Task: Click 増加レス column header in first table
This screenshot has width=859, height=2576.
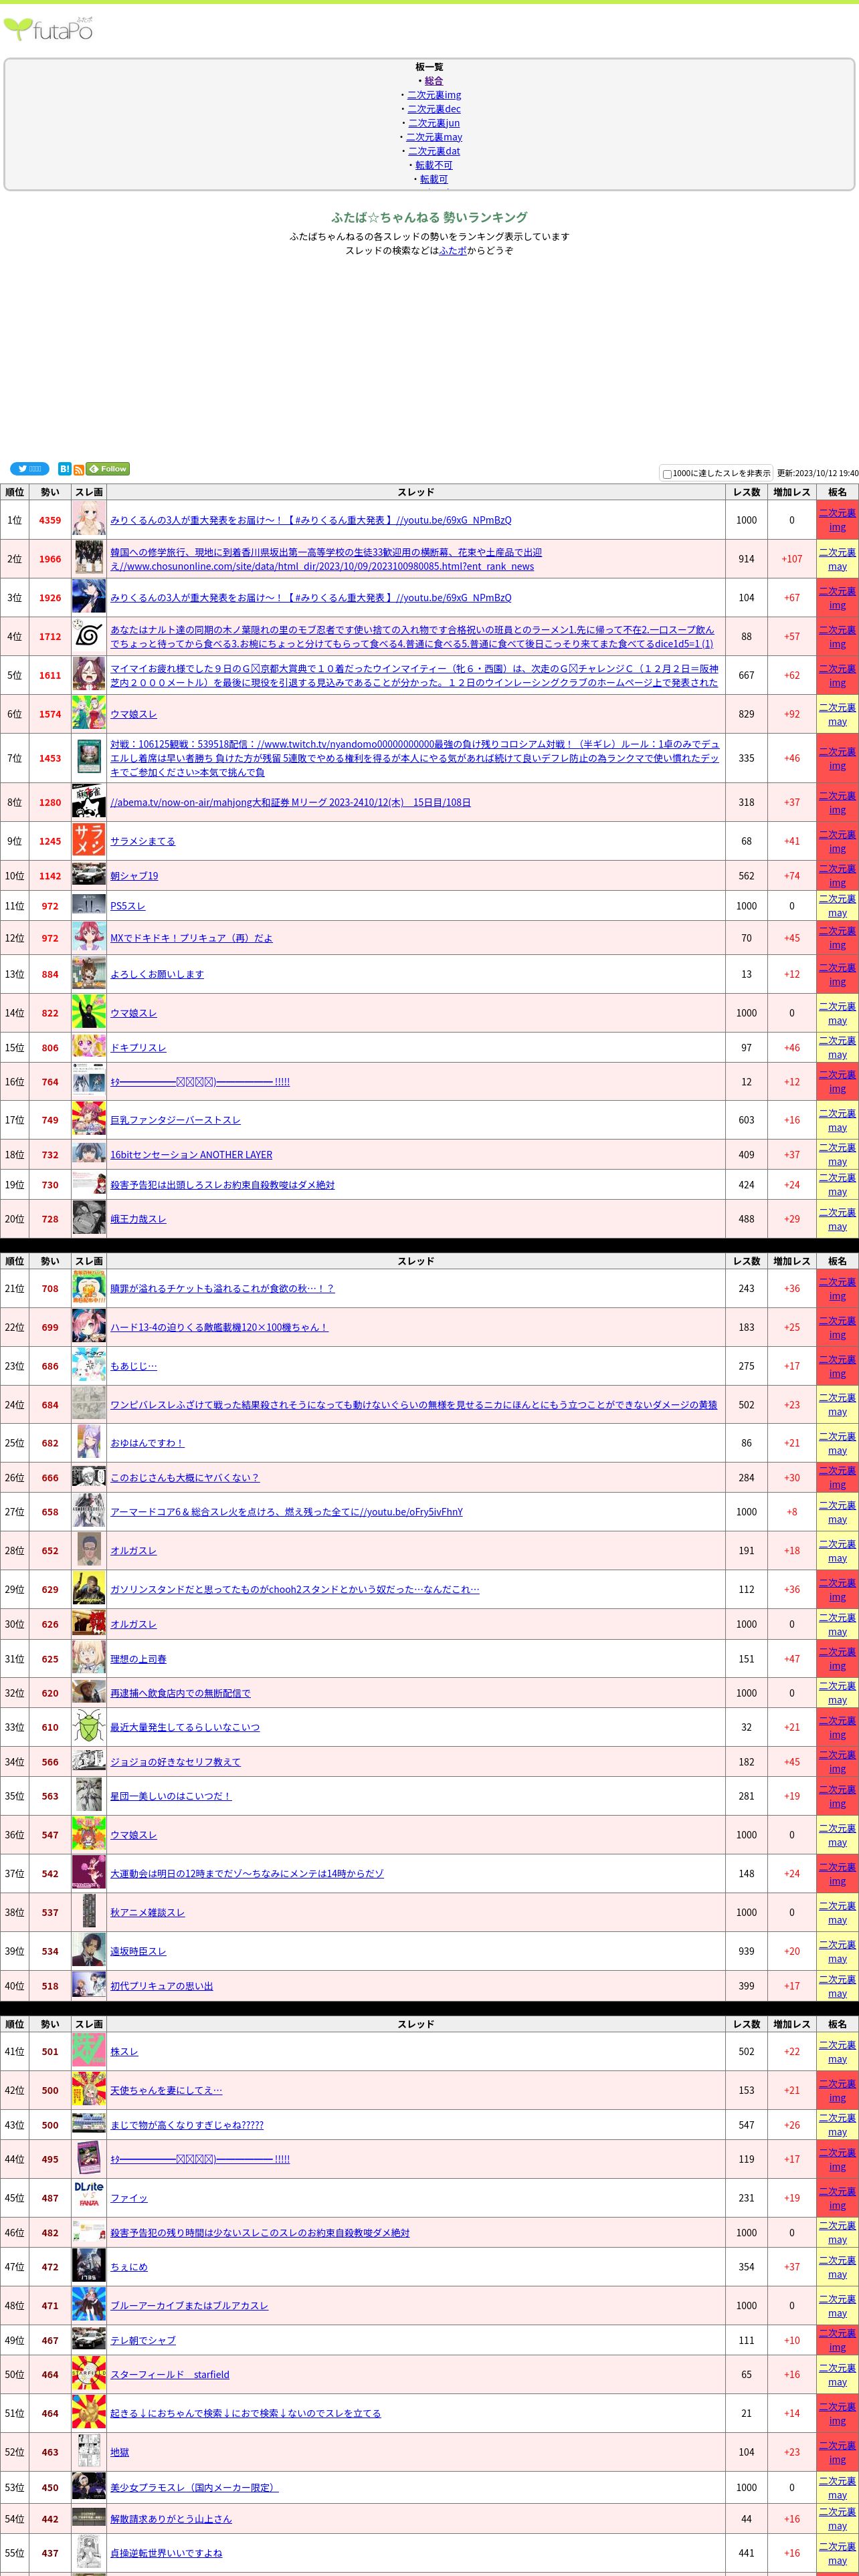Action: 792,492
